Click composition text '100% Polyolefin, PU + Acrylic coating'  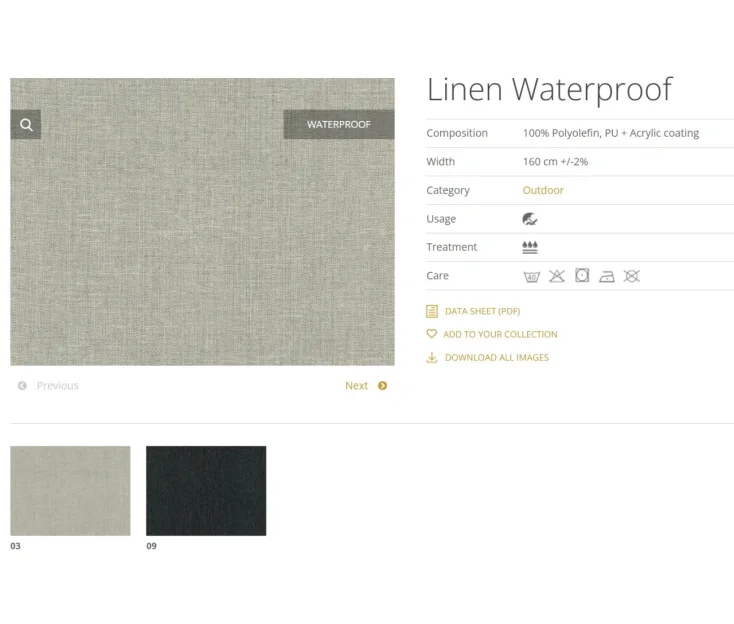tap(611, 133)
